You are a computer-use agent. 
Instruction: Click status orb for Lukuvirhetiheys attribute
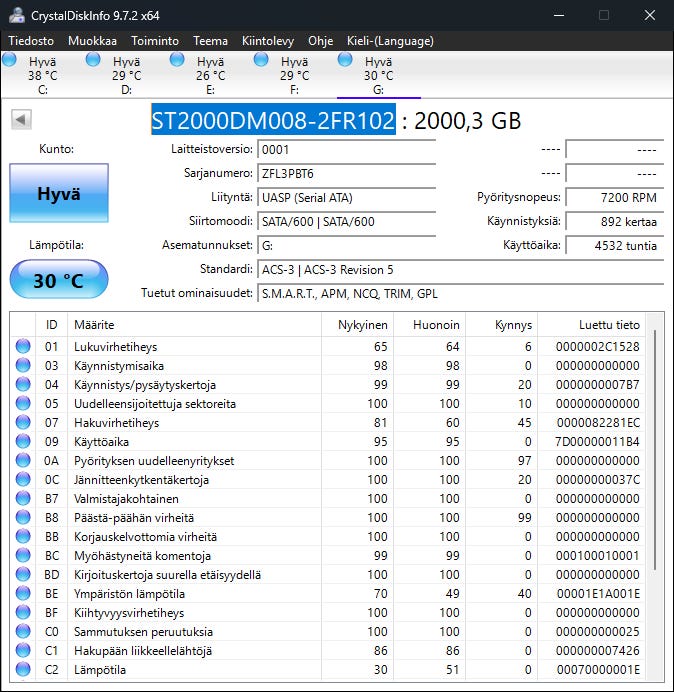coord(23,346)
